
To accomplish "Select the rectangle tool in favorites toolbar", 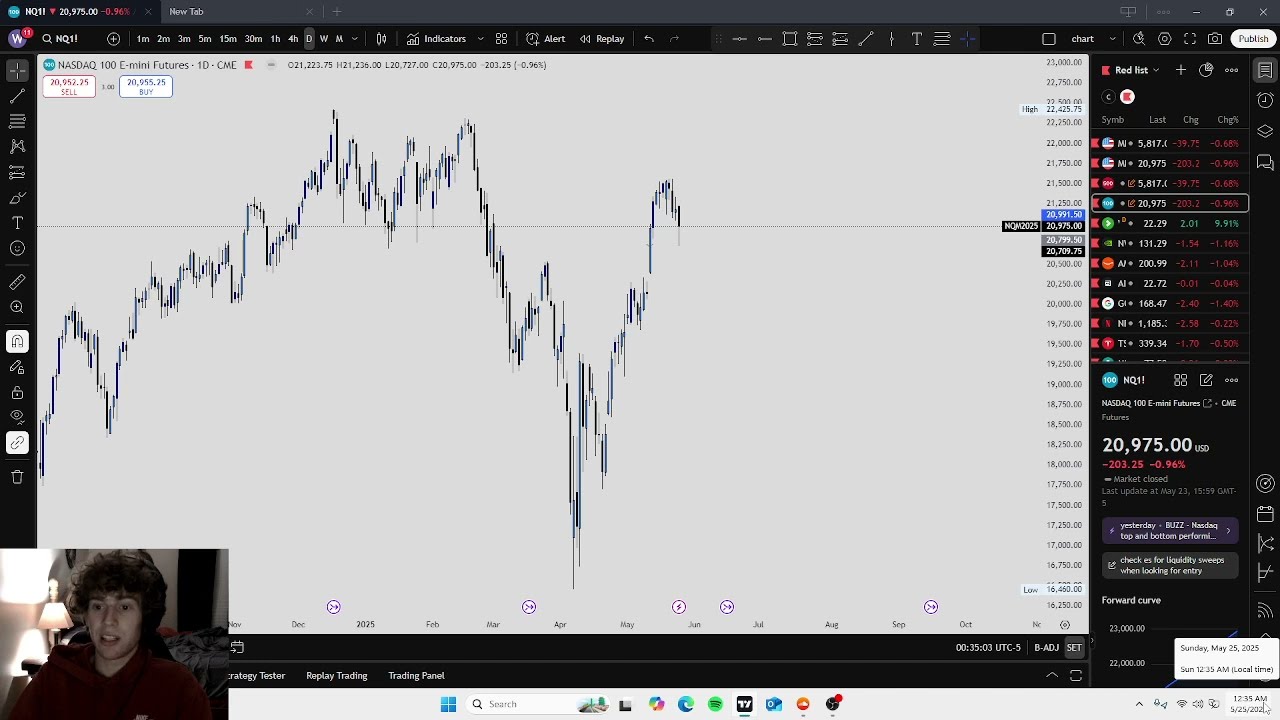I will pos(790,39).
